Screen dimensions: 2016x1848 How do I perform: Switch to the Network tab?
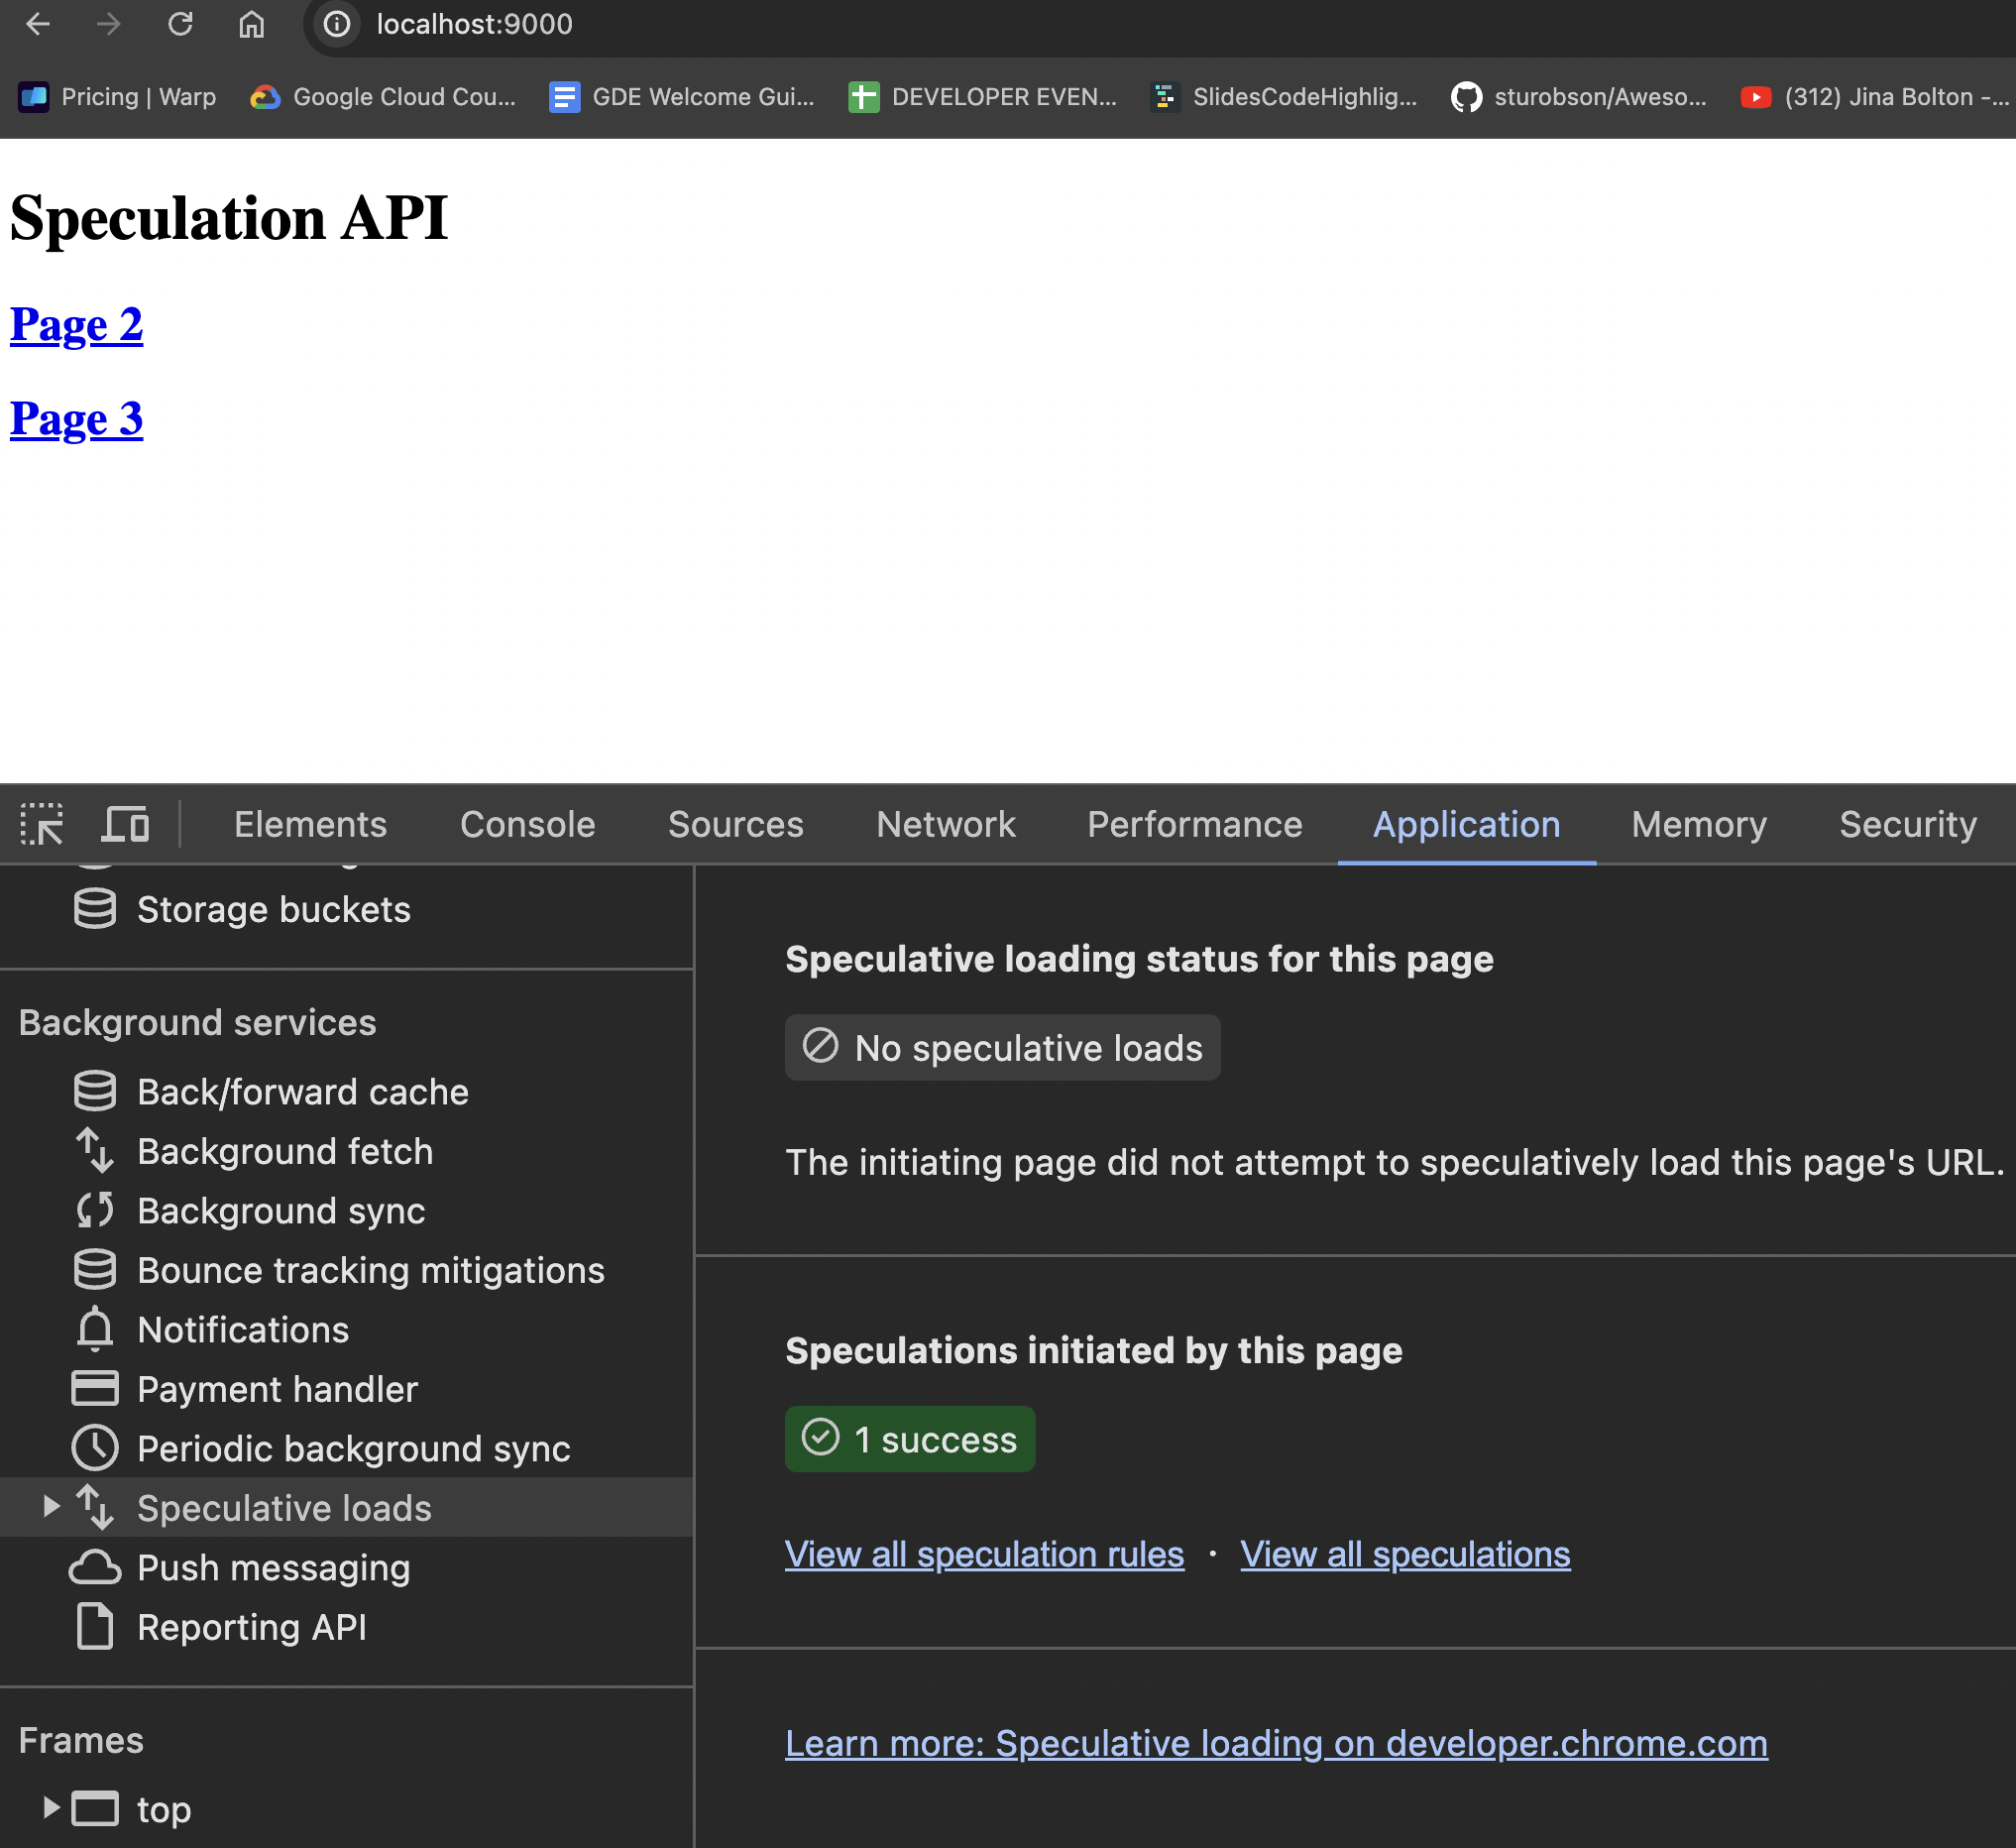click(945, 825)
